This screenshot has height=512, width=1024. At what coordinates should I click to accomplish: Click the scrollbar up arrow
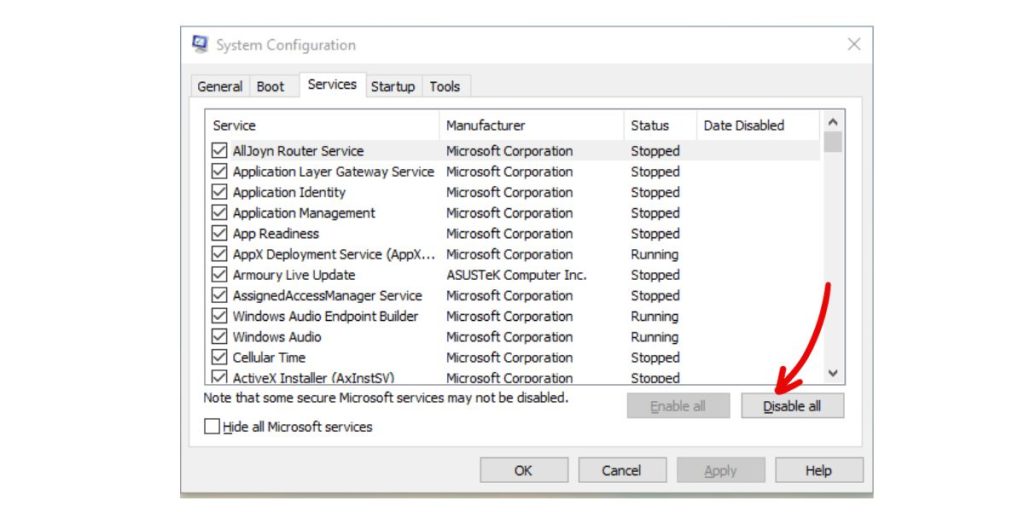click(x=833, y=122)
